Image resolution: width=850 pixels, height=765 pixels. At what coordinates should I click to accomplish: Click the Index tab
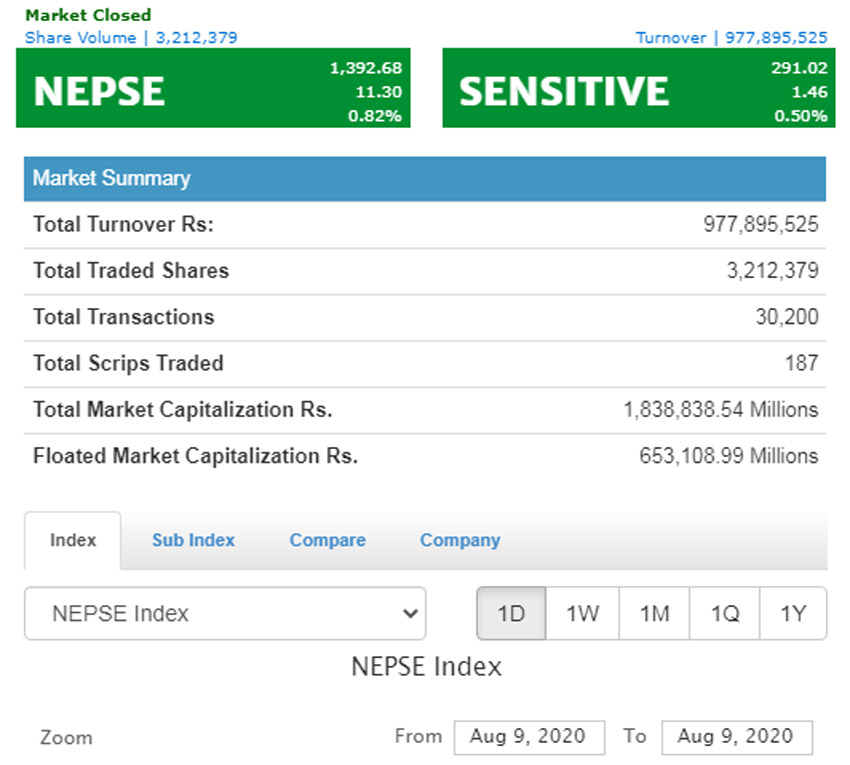[x=73, y=540]
